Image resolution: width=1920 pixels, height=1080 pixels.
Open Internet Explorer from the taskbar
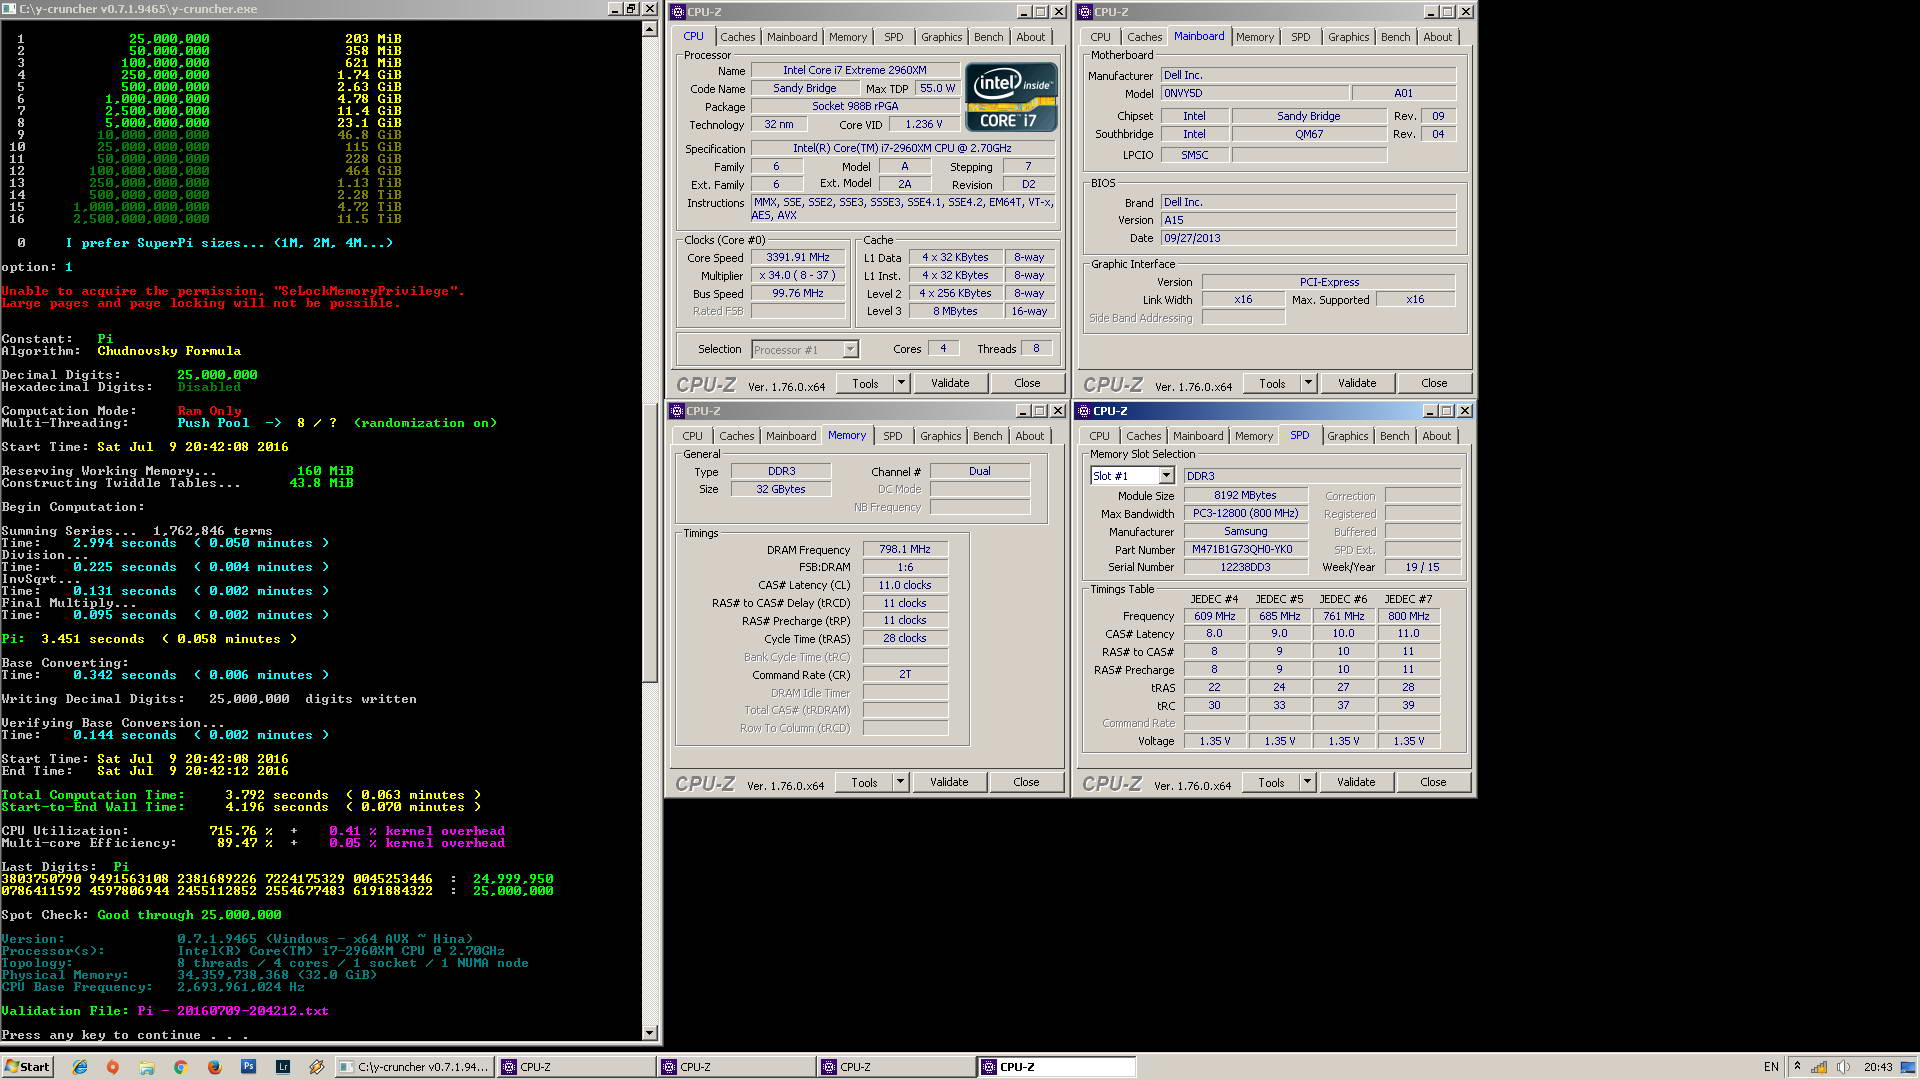tap(79, 1067)
